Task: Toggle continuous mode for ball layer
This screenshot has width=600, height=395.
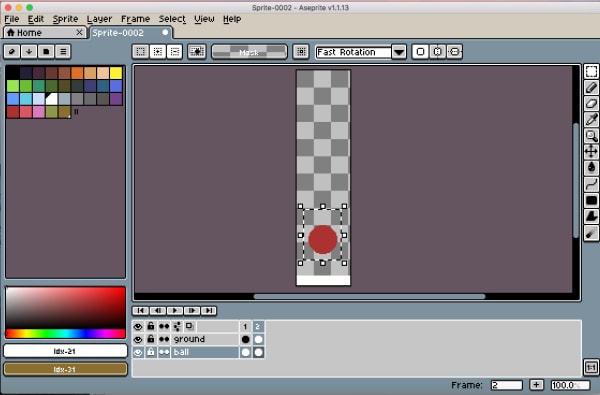Action: point(164,353)
